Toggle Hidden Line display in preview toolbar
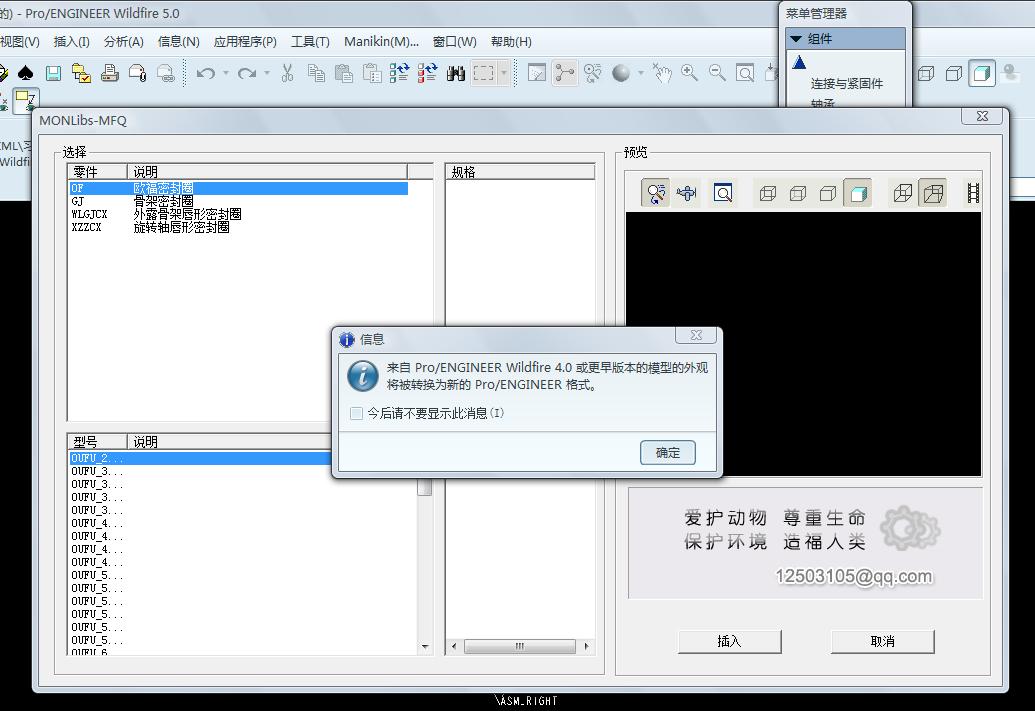 point(798,193)
